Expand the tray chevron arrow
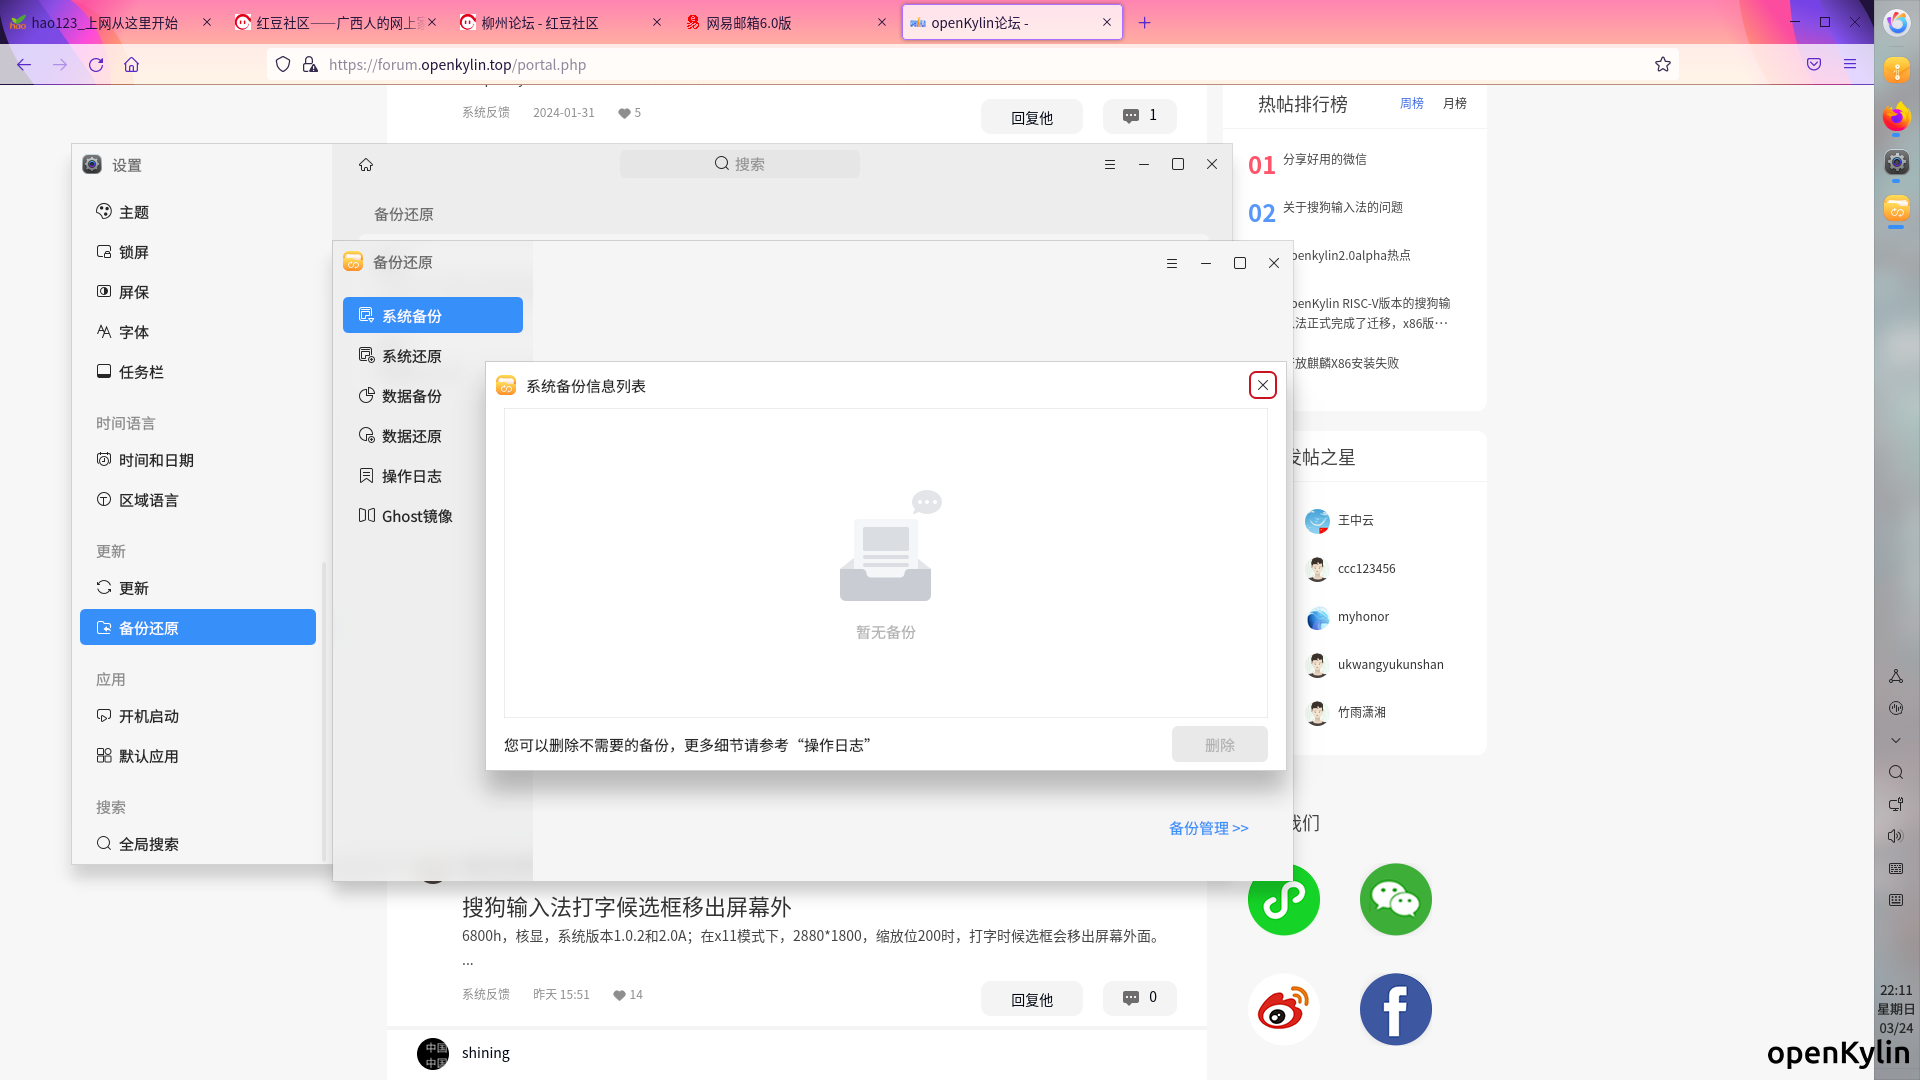 pyautogui.click(x=1895, y=741)
